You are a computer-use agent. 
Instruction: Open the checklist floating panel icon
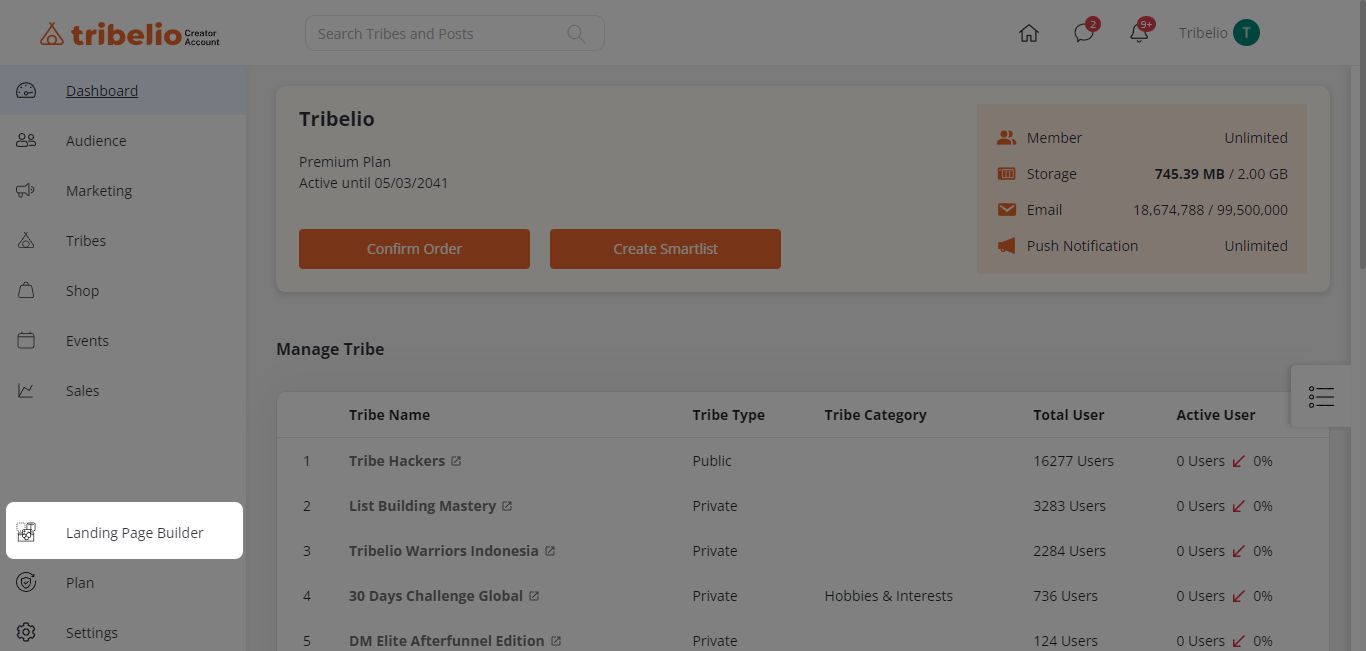pos(1321,397)
